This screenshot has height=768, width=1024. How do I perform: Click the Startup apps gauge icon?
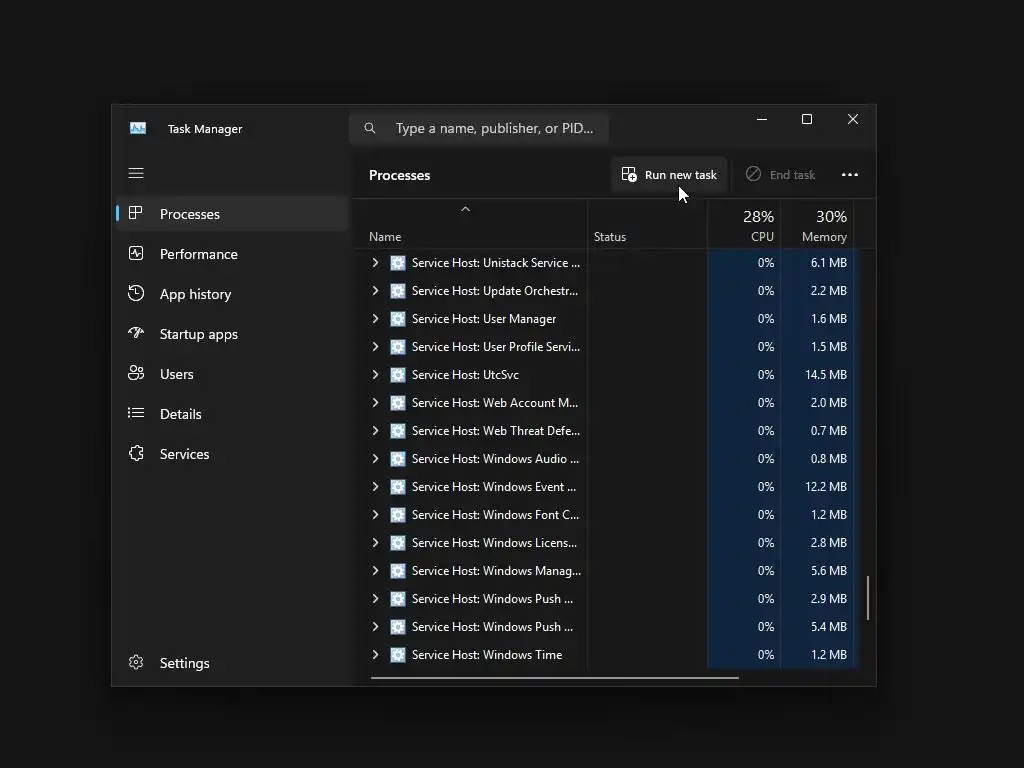pyautogui.click(x=136, y=333)
